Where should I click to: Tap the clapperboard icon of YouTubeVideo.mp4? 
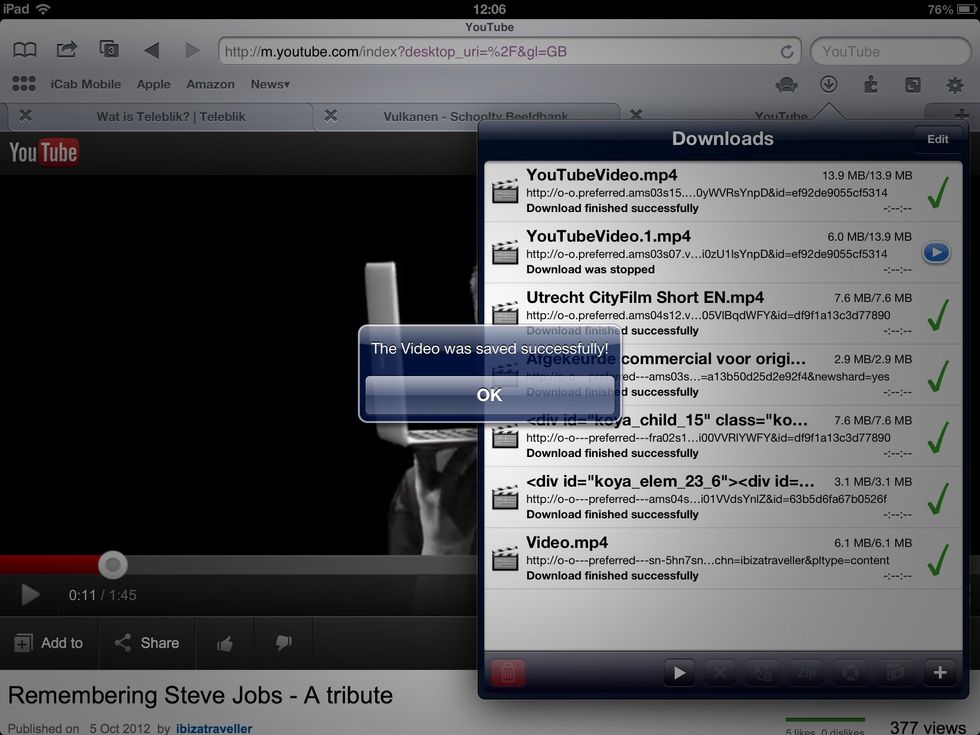point(505,191)
